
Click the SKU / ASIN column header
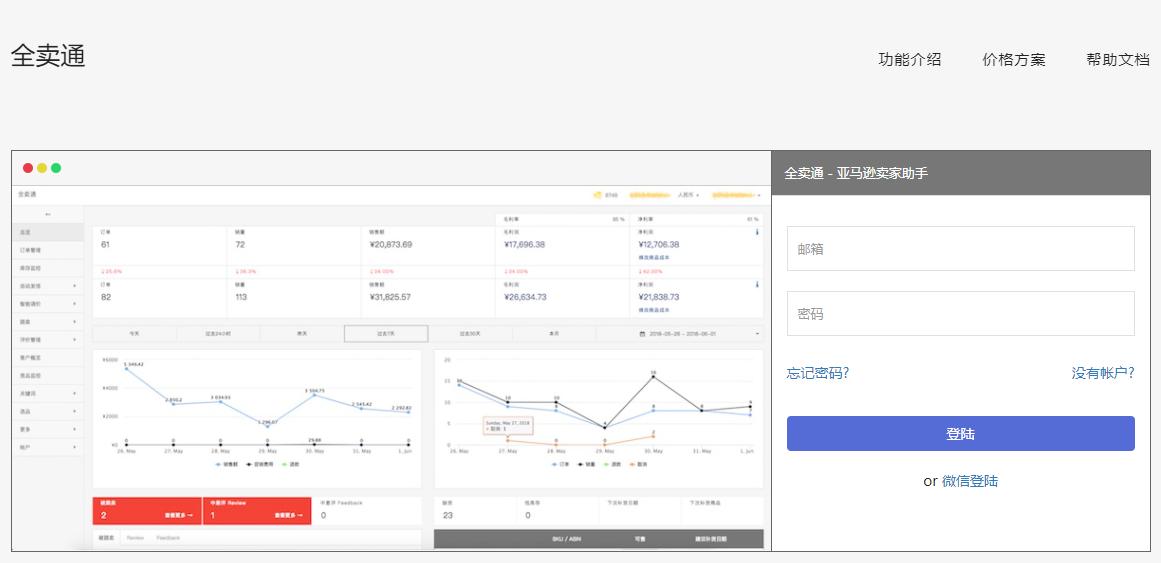point(566,539)
